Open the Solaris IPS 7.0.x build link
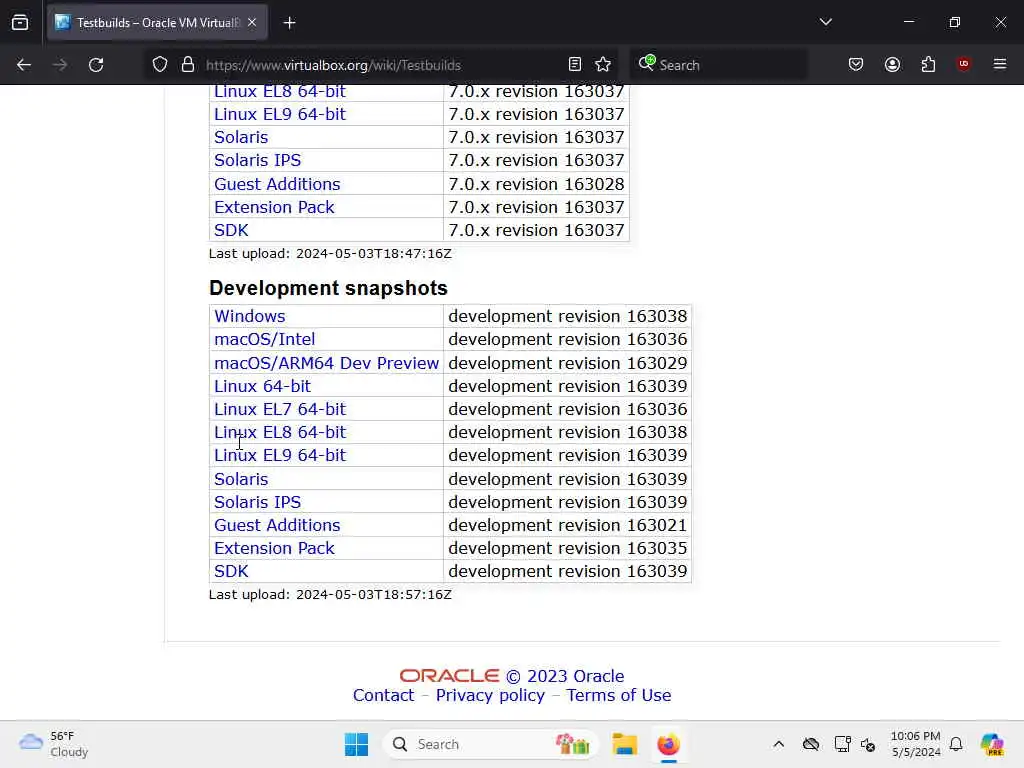The image size is (1024, 768). point(257,160)
